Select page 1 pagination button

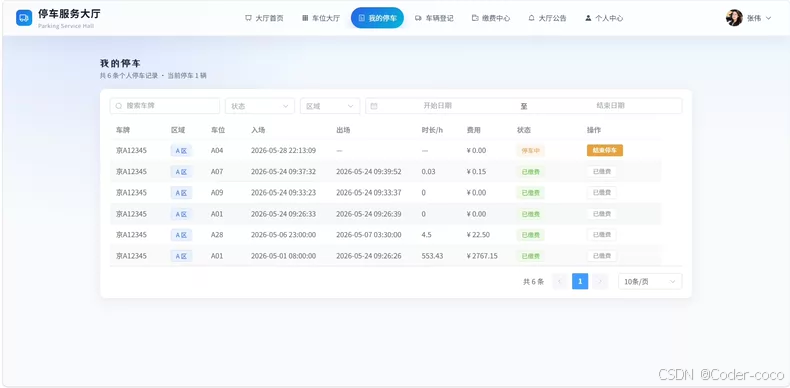pos(580,281)
